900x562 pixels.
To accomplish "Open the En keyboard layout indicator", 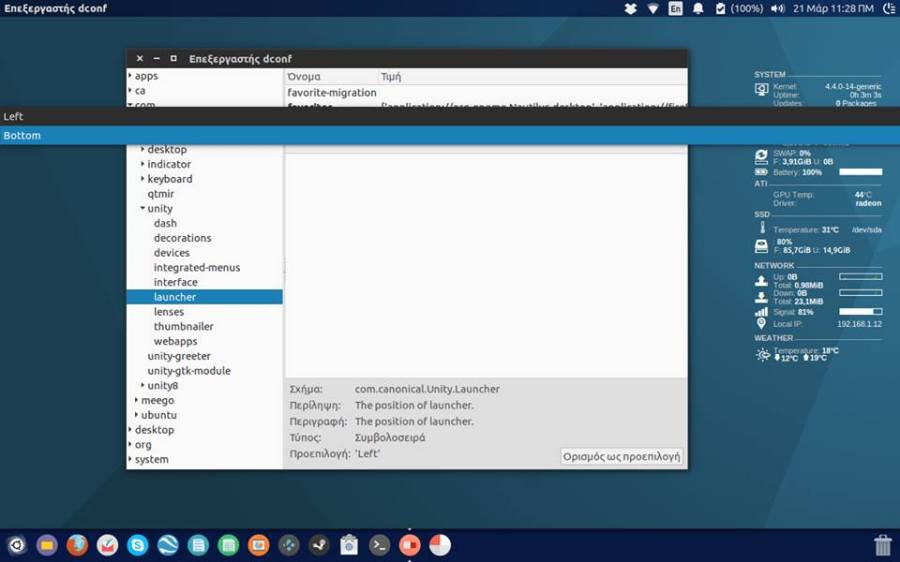I will [x=676, y=9].
